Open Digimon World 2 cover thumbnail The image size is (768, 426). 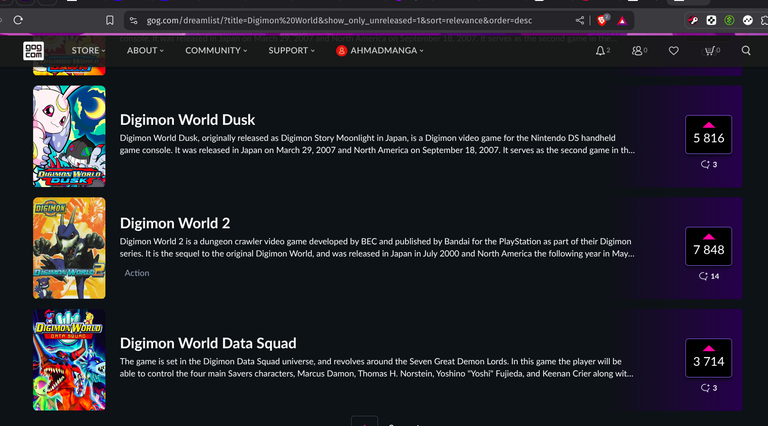69,248
